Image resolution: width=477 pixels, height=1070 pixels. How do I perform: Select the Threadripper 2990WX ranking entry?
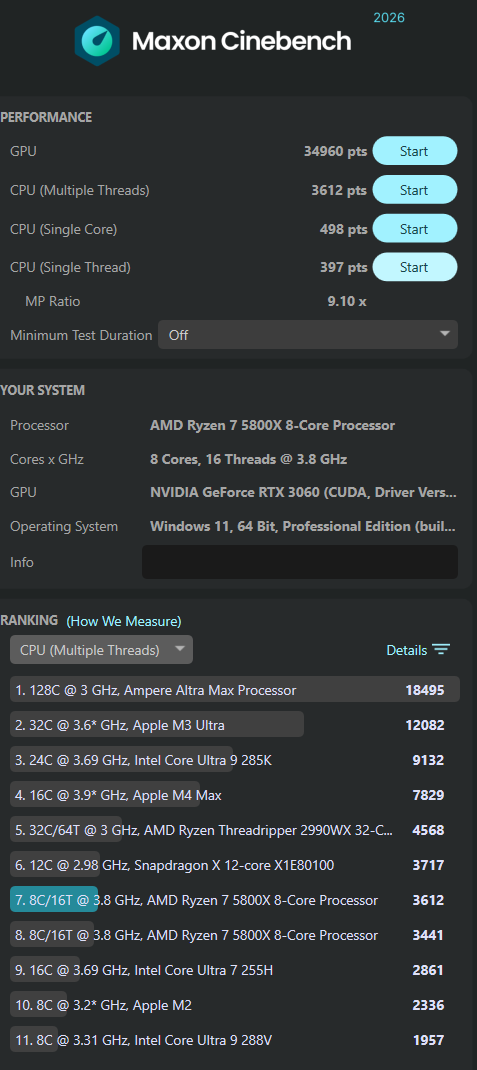pyautogui.click(x=235, y=830)
